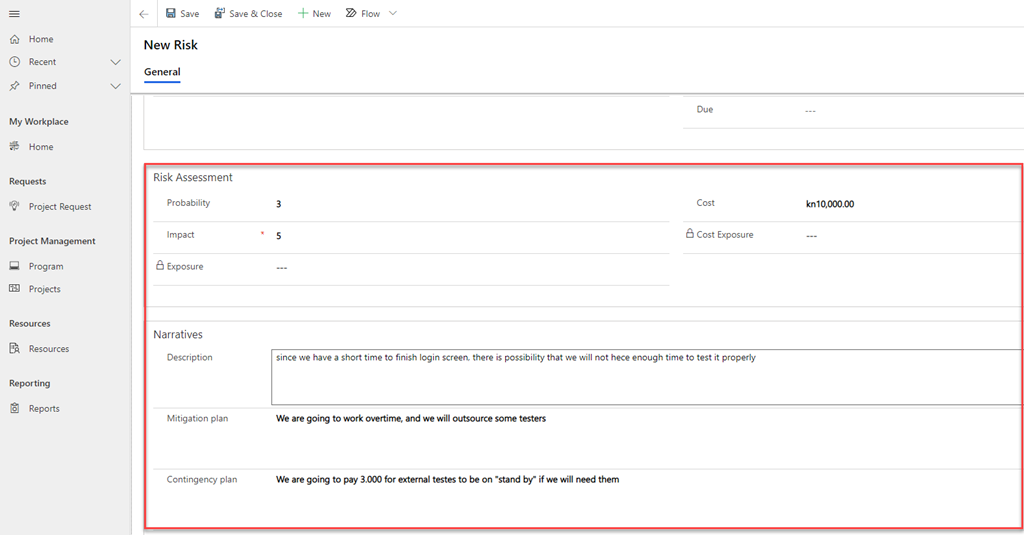Viewport: 1024px width, 535px height.
Task: Click the Save disk icon
Action: (x=171, y=14)
